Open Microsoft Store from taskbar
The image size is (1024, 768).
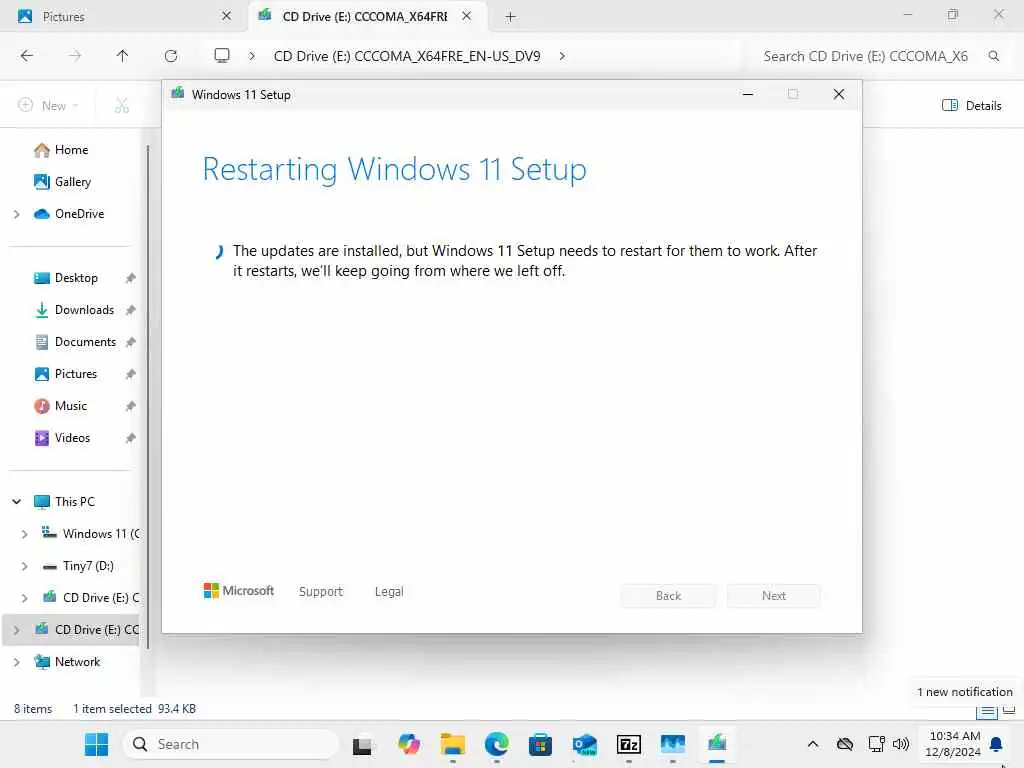tap(540, 744)
